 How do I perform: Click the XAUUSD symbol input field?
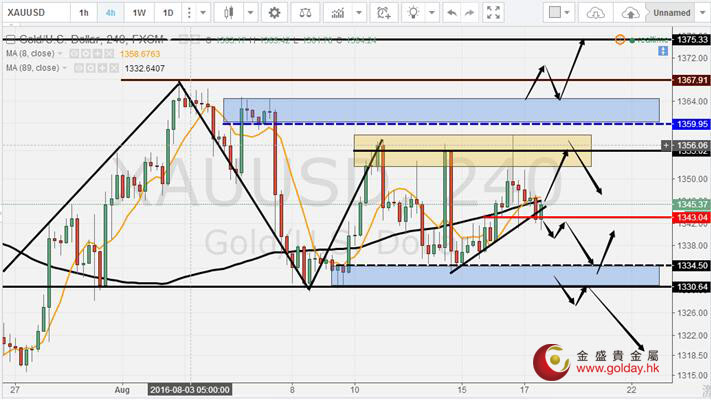tap(33, 12)
